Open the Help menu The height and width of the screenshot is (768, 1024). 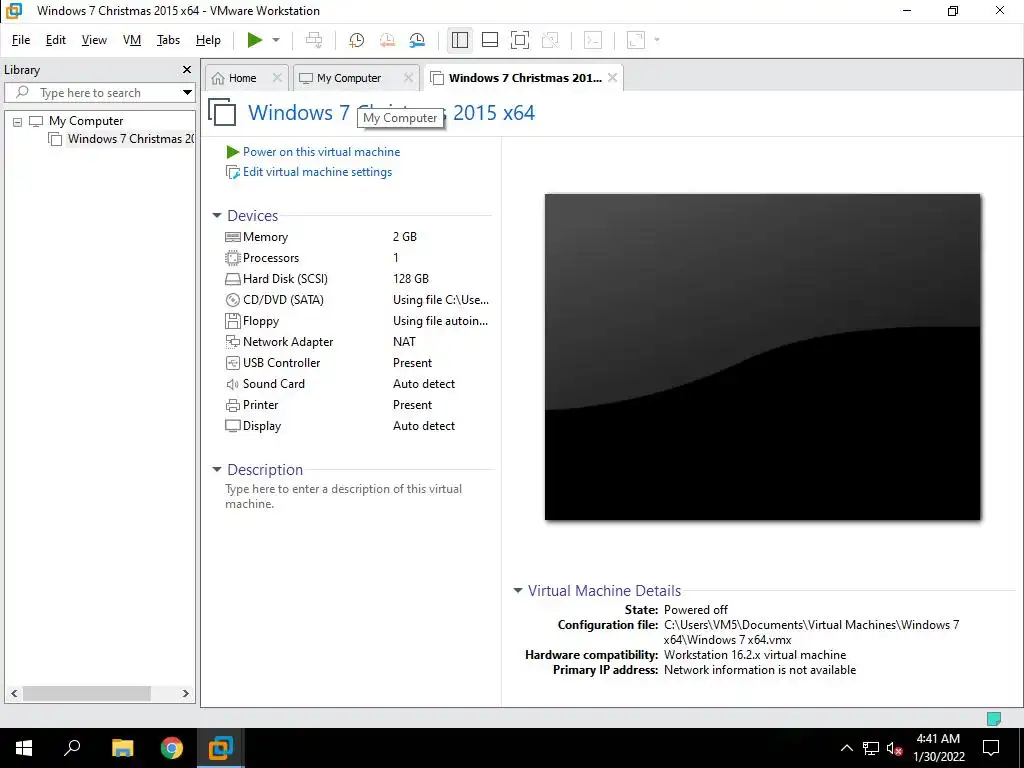coord(208,40)
